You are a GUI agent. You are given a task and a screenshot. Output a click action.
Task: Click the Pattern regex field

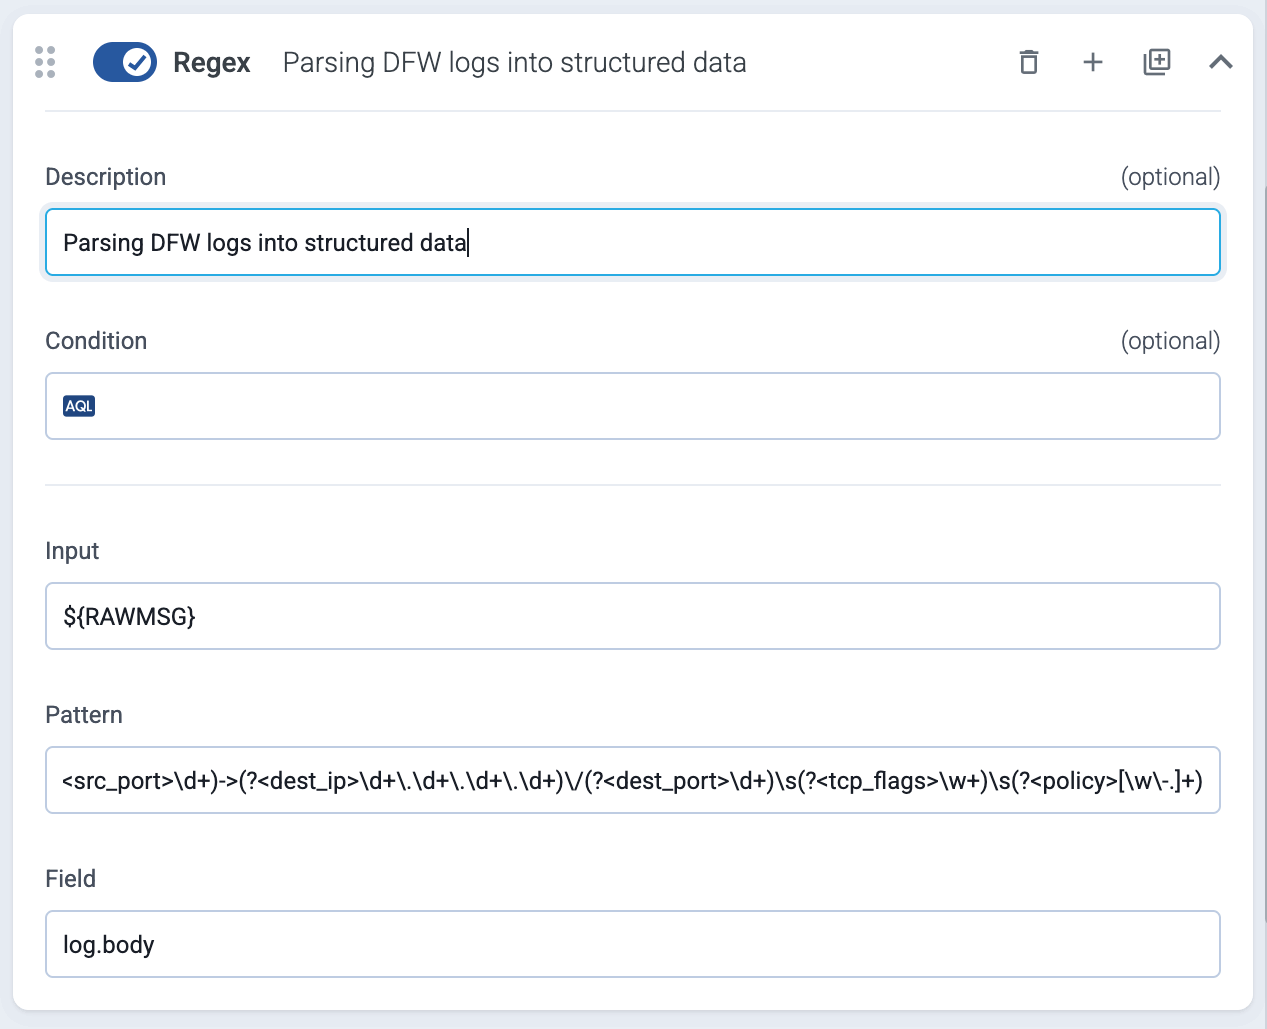click(633, 780)
